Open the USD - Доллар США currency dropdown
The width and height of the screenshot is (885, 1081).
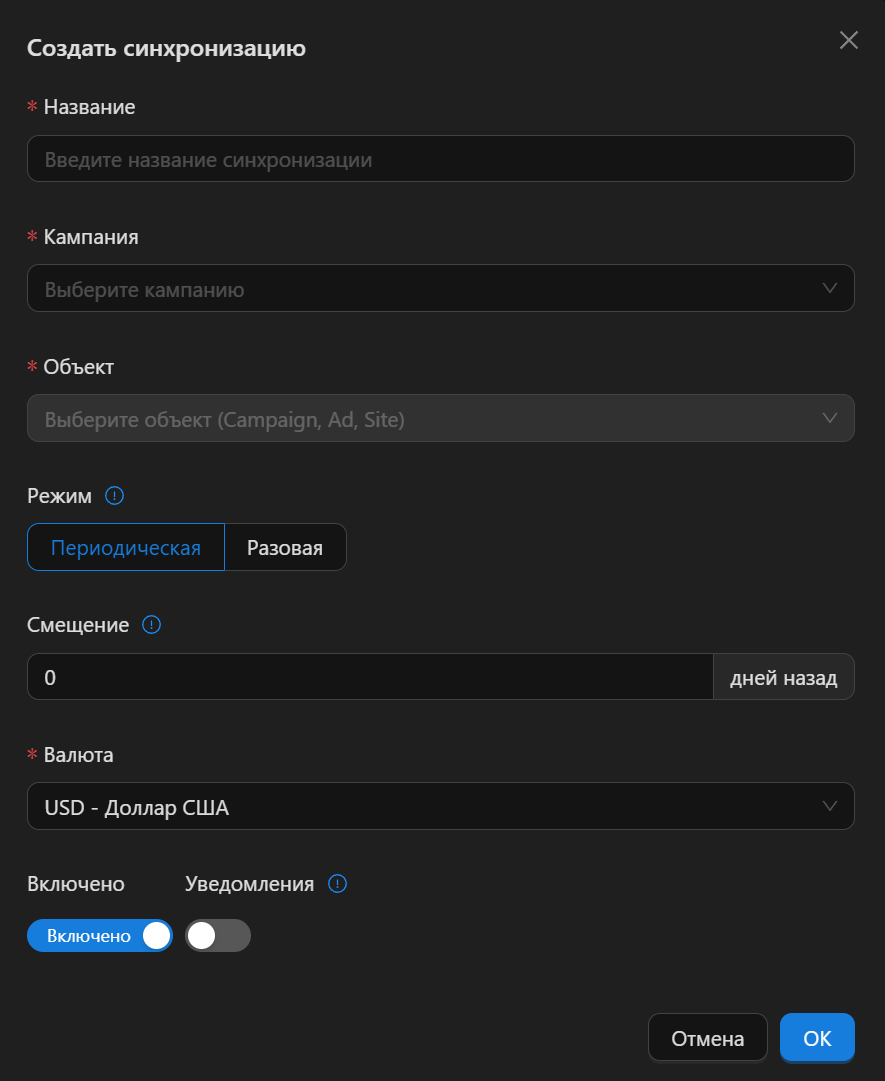tap(441, 806)
